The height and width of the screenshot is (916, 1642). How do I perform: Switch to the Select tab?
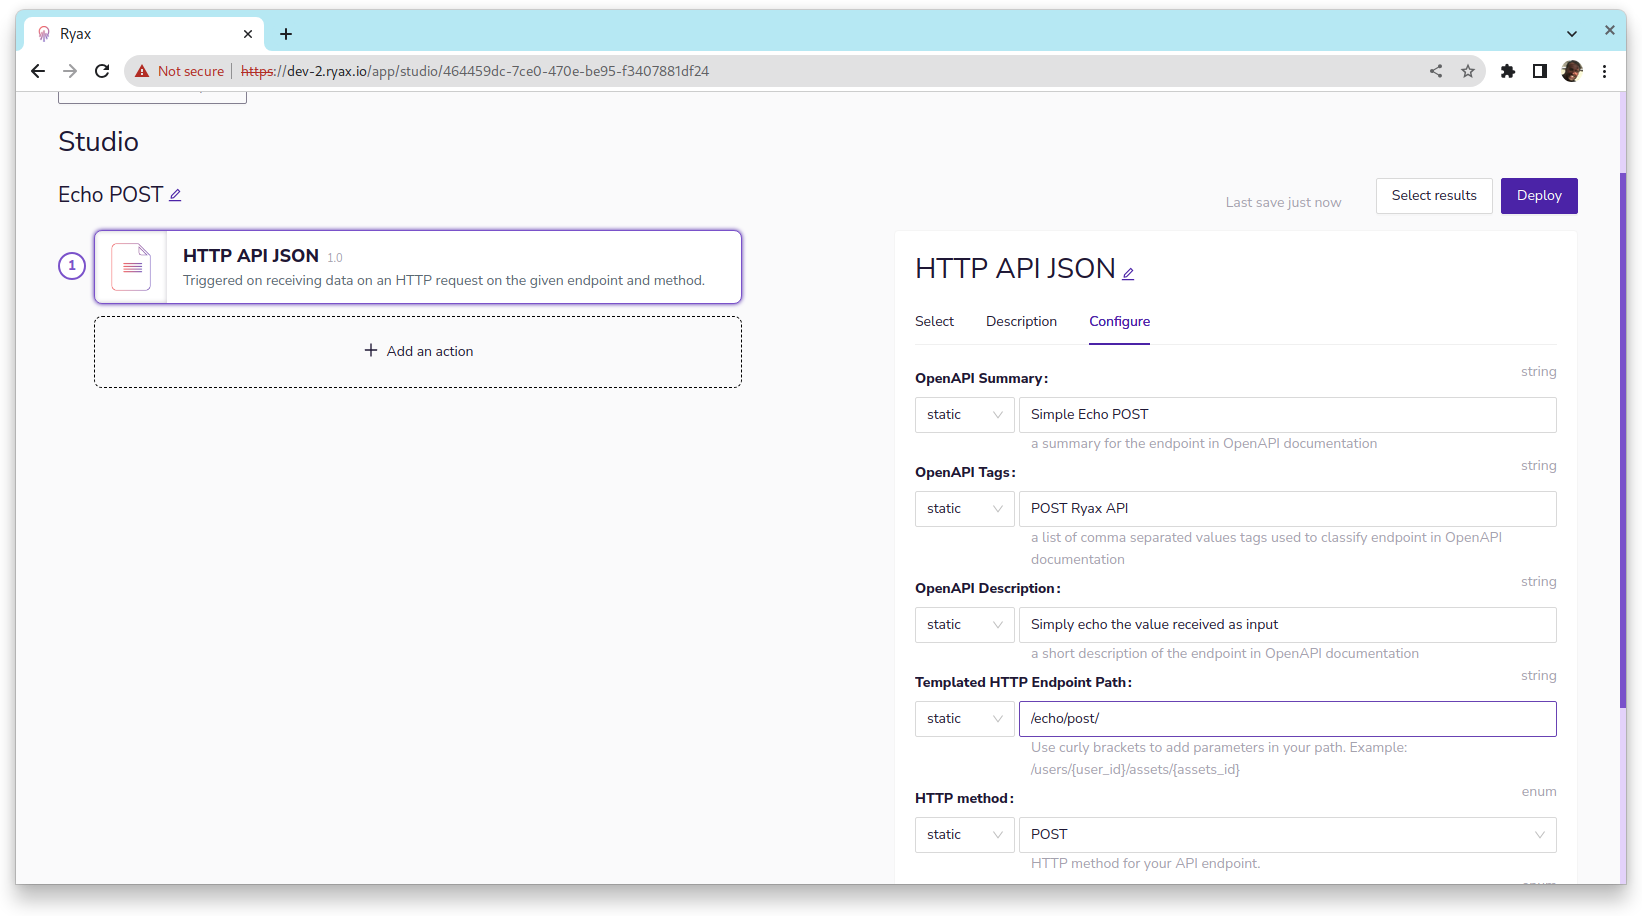934,321
